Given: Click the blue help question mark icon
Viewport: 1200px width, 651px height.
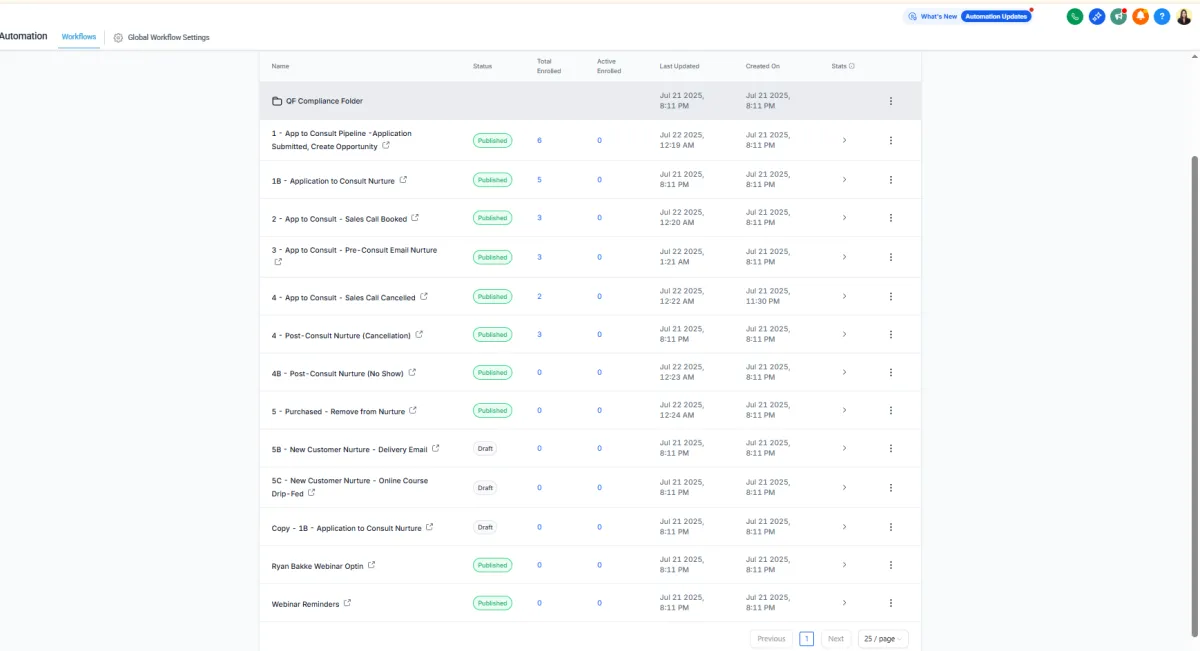Looking at the screenshot, I should tap(1162, 17).
